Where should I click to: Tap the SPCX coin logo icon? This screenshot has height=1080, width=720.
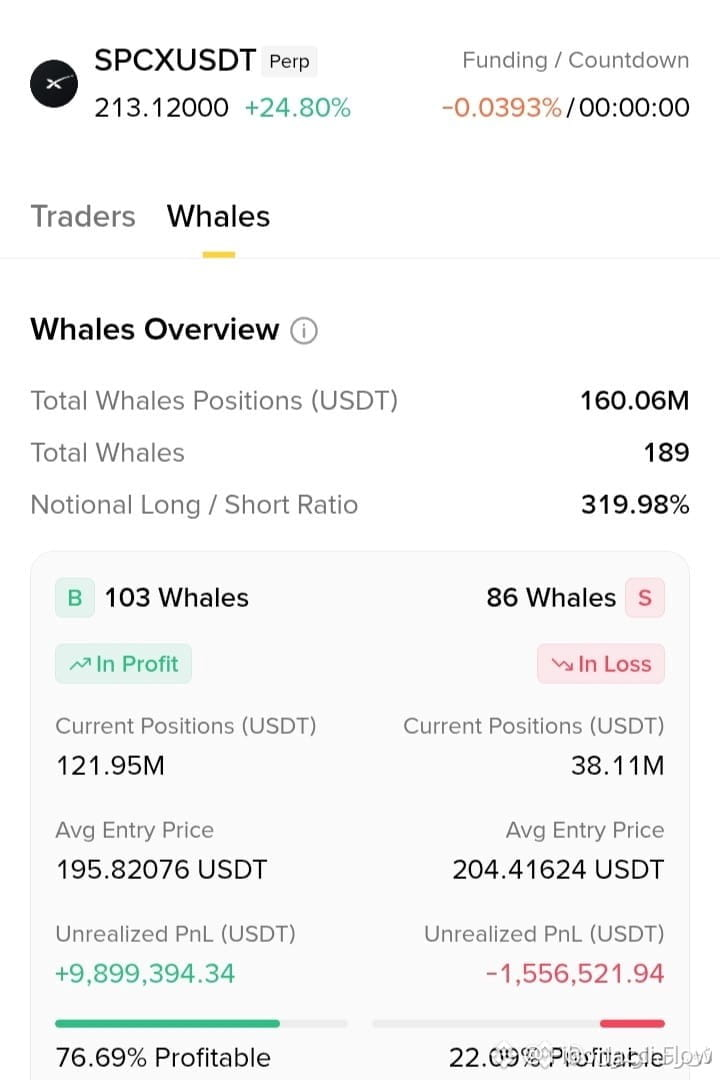tap(54, 83)
